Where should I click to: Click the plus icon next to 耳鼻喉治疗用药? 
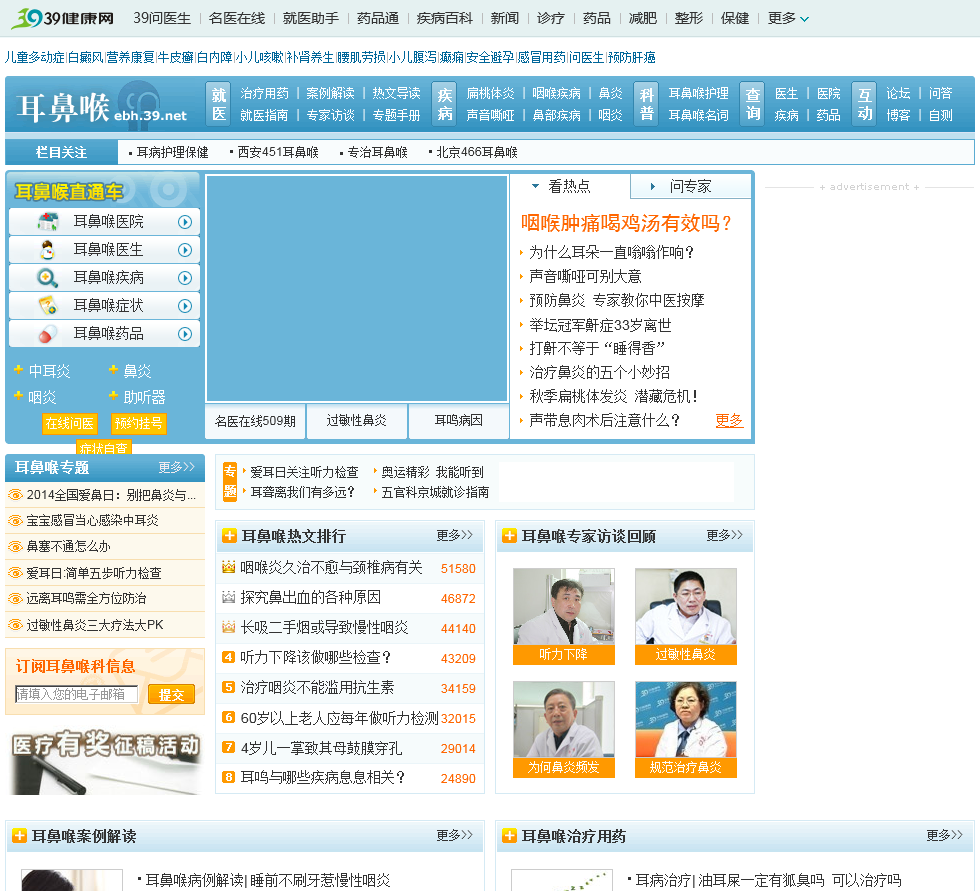tap(509, 836)
